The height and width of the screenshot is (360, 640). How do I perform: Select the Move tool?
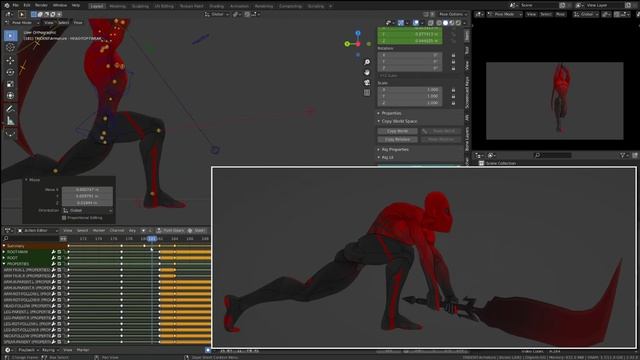[x=10, y=60]
